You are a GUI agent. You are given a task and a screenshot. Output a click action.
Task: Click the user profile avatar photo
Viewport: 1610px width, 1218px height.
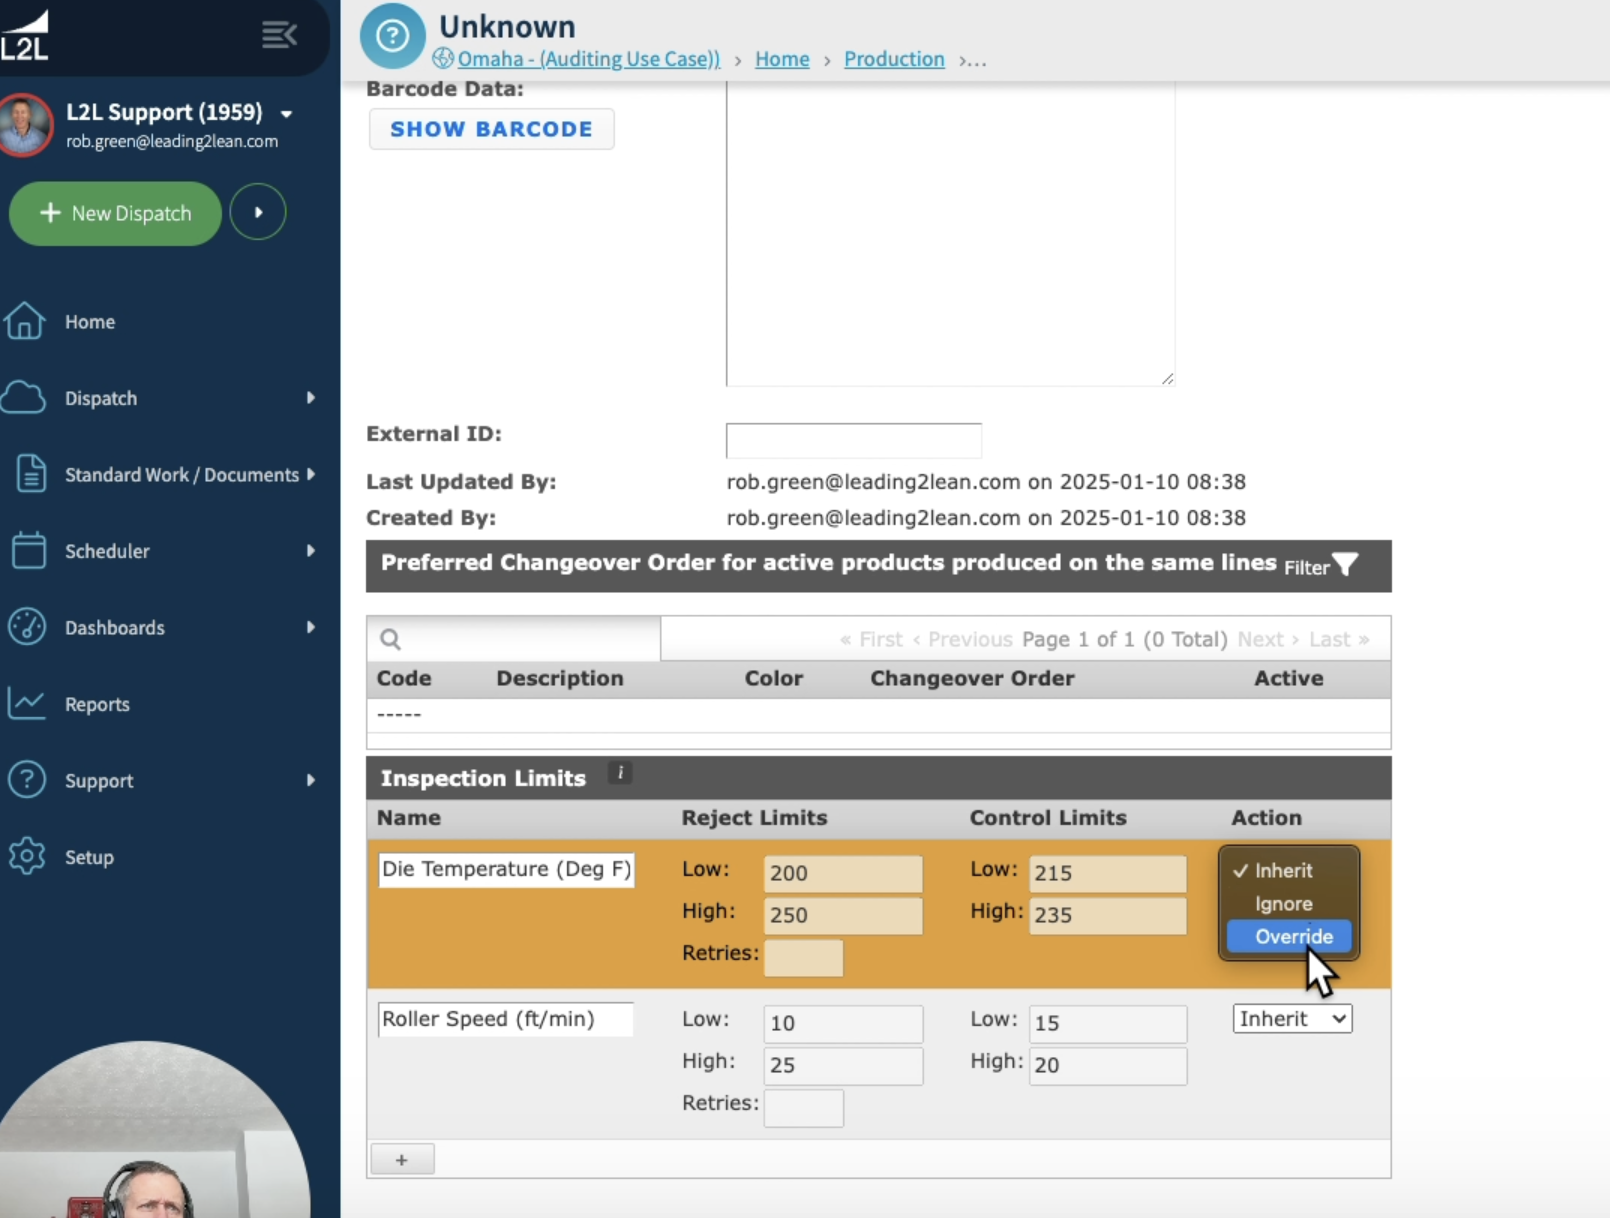tap(26, 125)
